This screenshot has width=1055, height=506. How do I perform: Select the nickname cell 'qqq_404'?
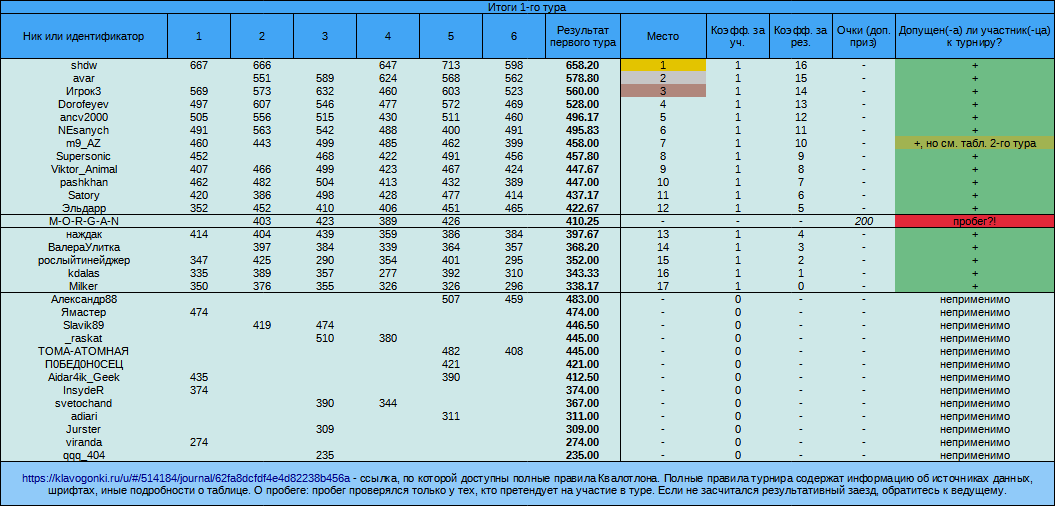(x=83, y=456)
